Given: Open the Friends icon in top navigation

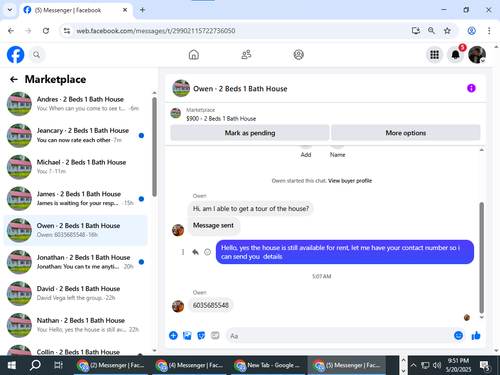Looking at the screenshot, I should point(246,55).
